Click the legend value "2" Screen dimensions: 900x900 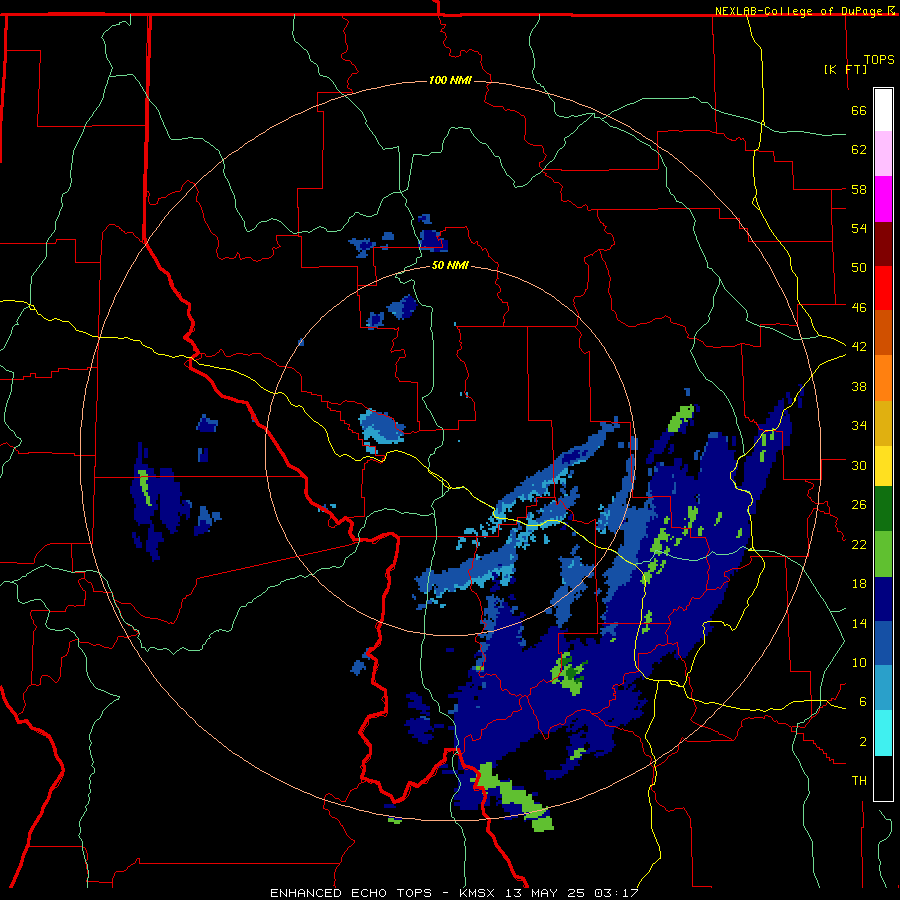tap(863, 741)
